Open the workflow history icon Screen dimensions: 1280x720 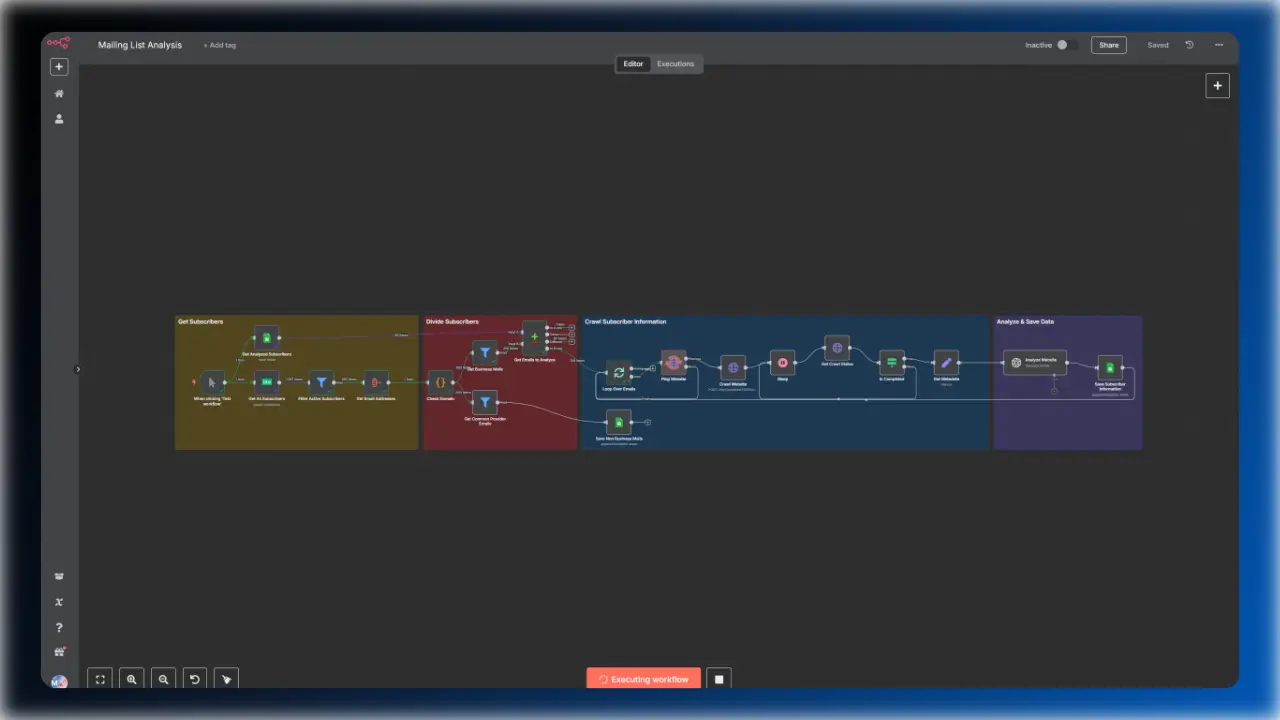pos(1189,45)
